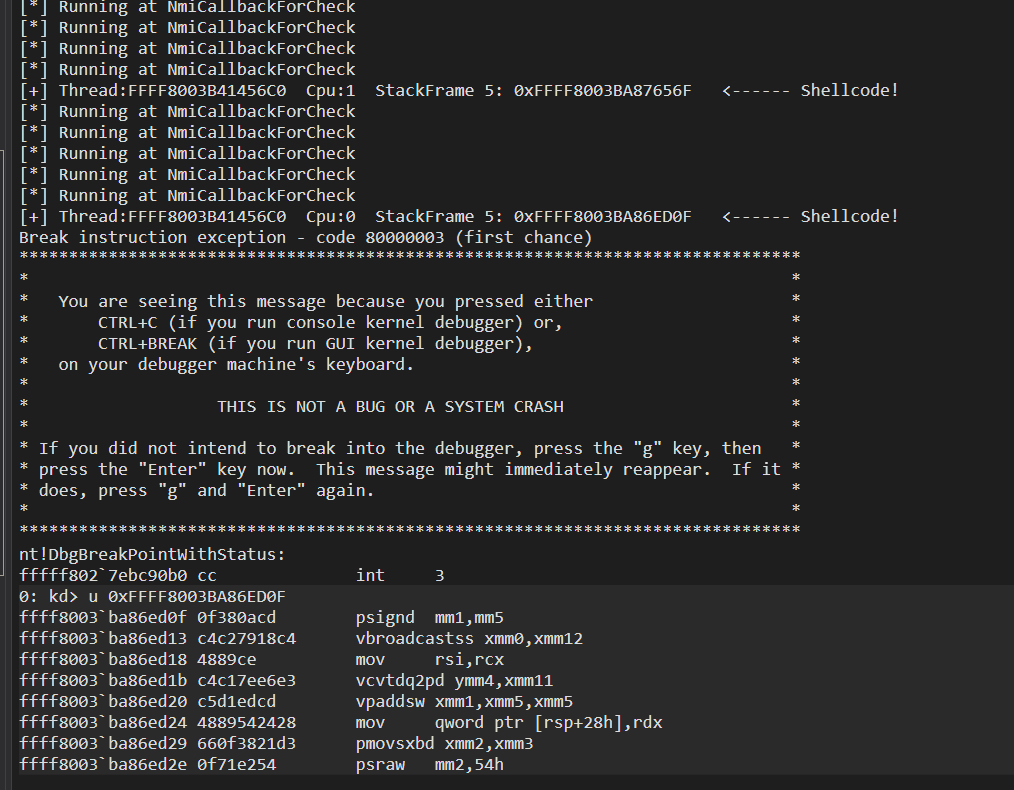Click Thread:FFFF8003B41456C0 on the Cpu:0 line

click(172, 217)
